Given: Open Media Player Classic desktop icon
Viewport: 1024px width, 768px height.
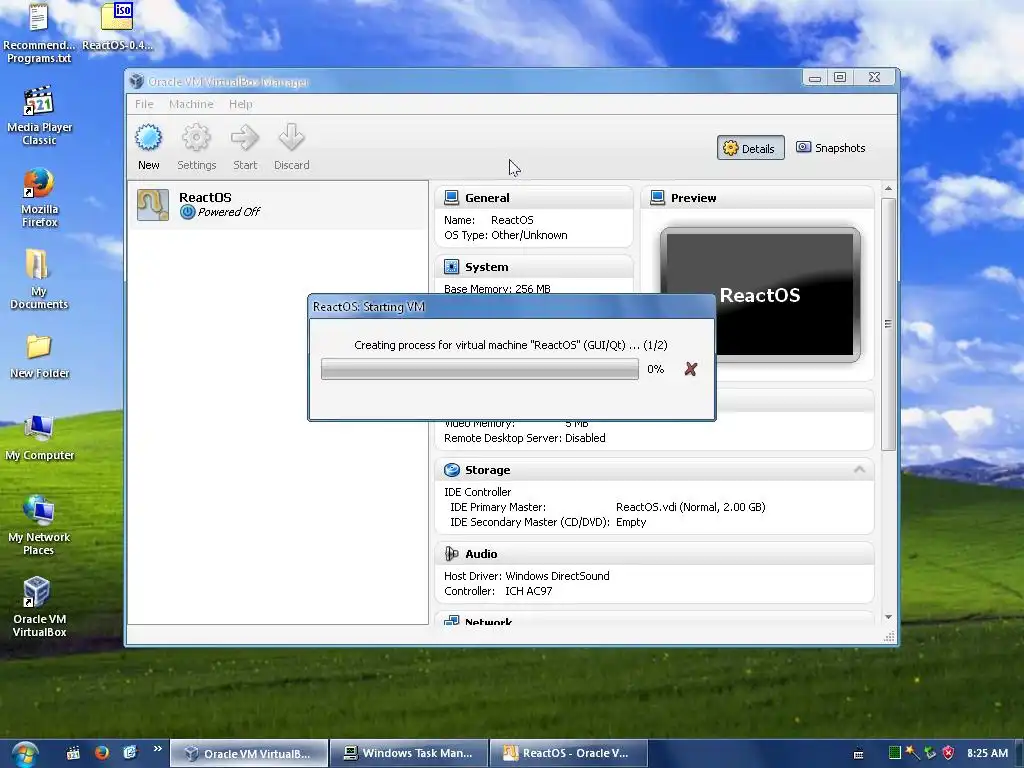Looking at the screenshot, I should click(39, 116).
